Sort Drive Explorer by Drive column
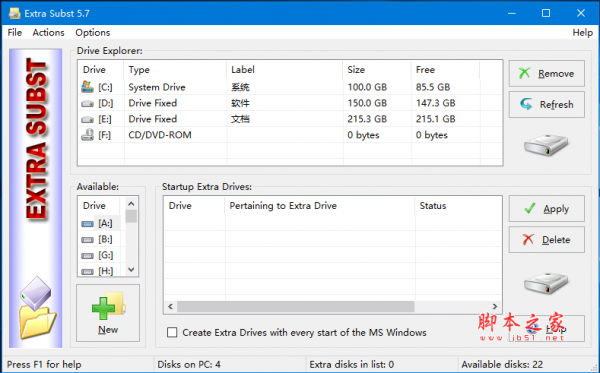The width and height of the screenshot is (600, 373). 101,70
